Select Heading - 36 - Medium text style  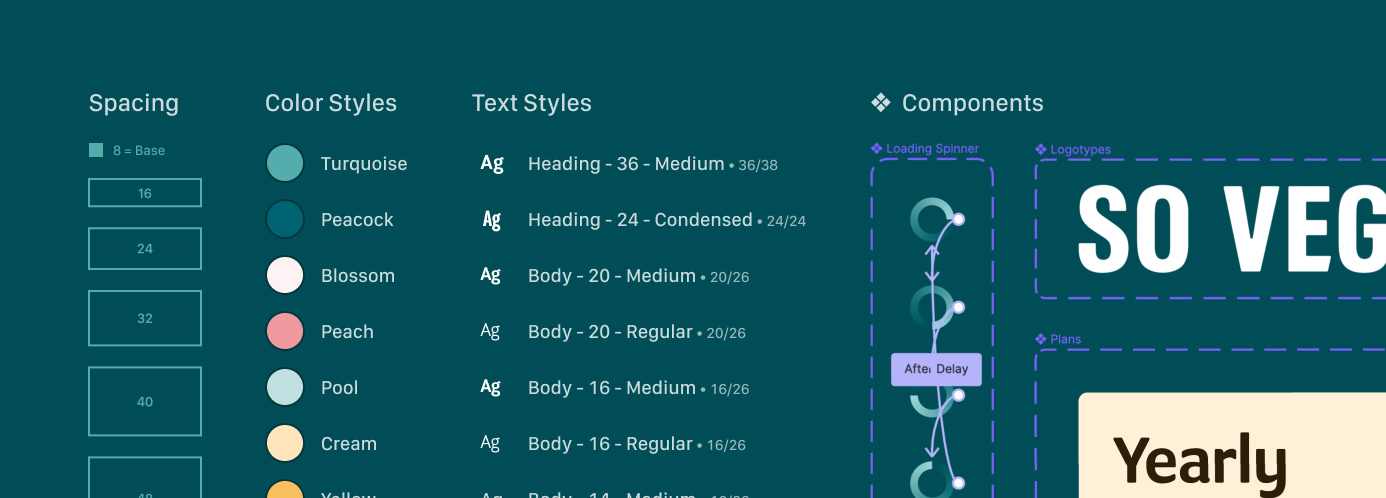[x=626, y=164]
